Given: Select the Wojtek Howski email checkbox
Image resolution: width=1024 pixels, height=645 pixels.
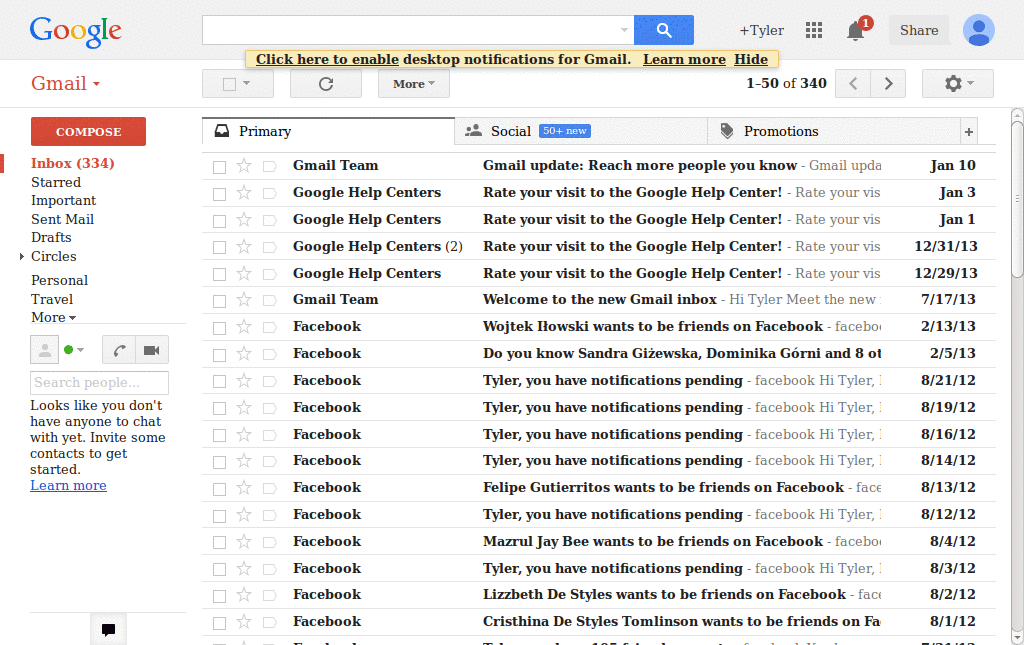Looking at the screenshot, I should click(219, 328).
